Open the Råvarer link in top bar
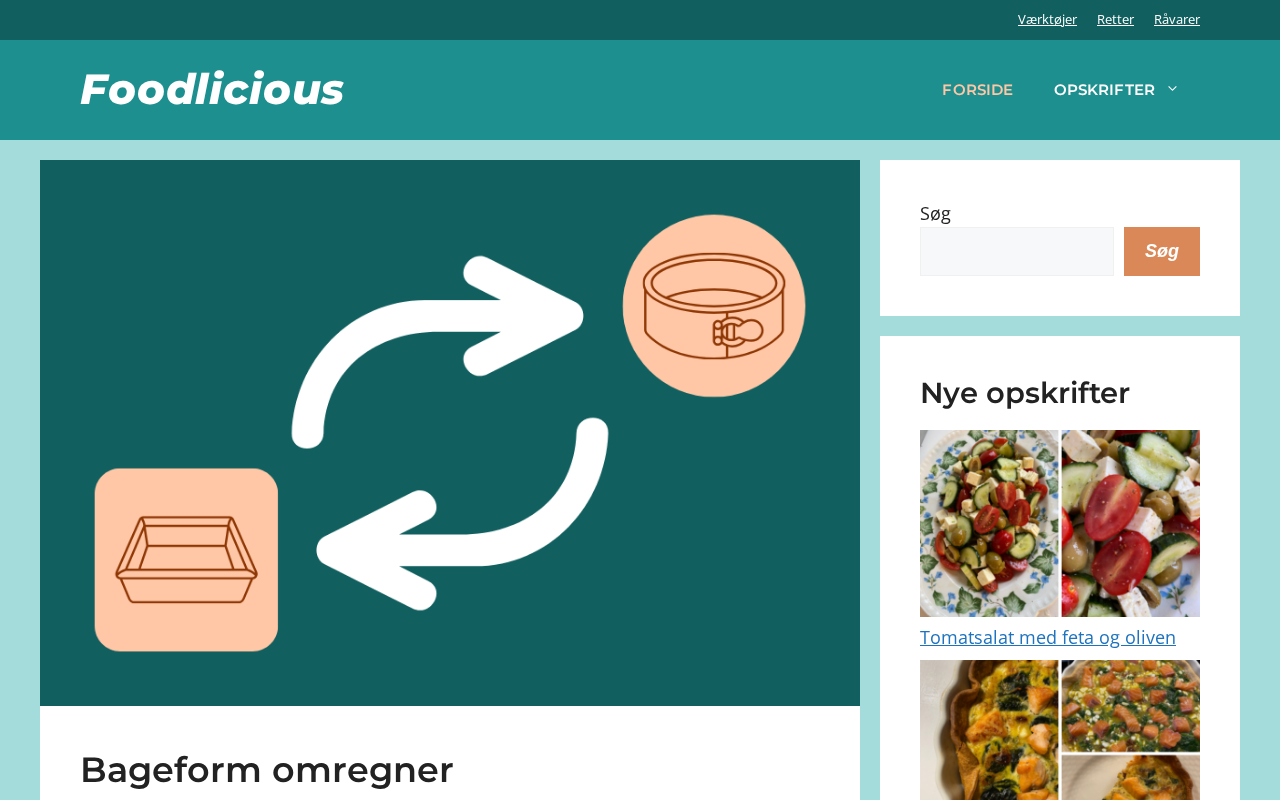 pos(1177,19)
